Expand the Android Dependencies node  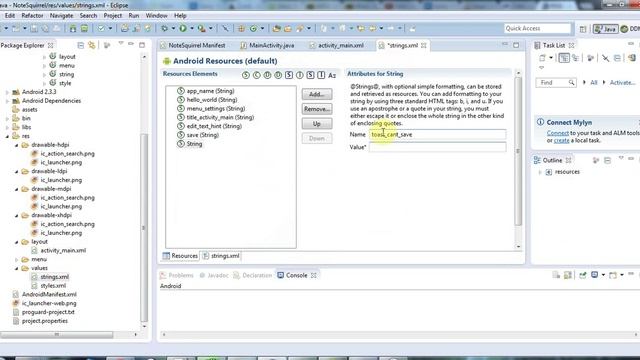click(x=7, y=101)
